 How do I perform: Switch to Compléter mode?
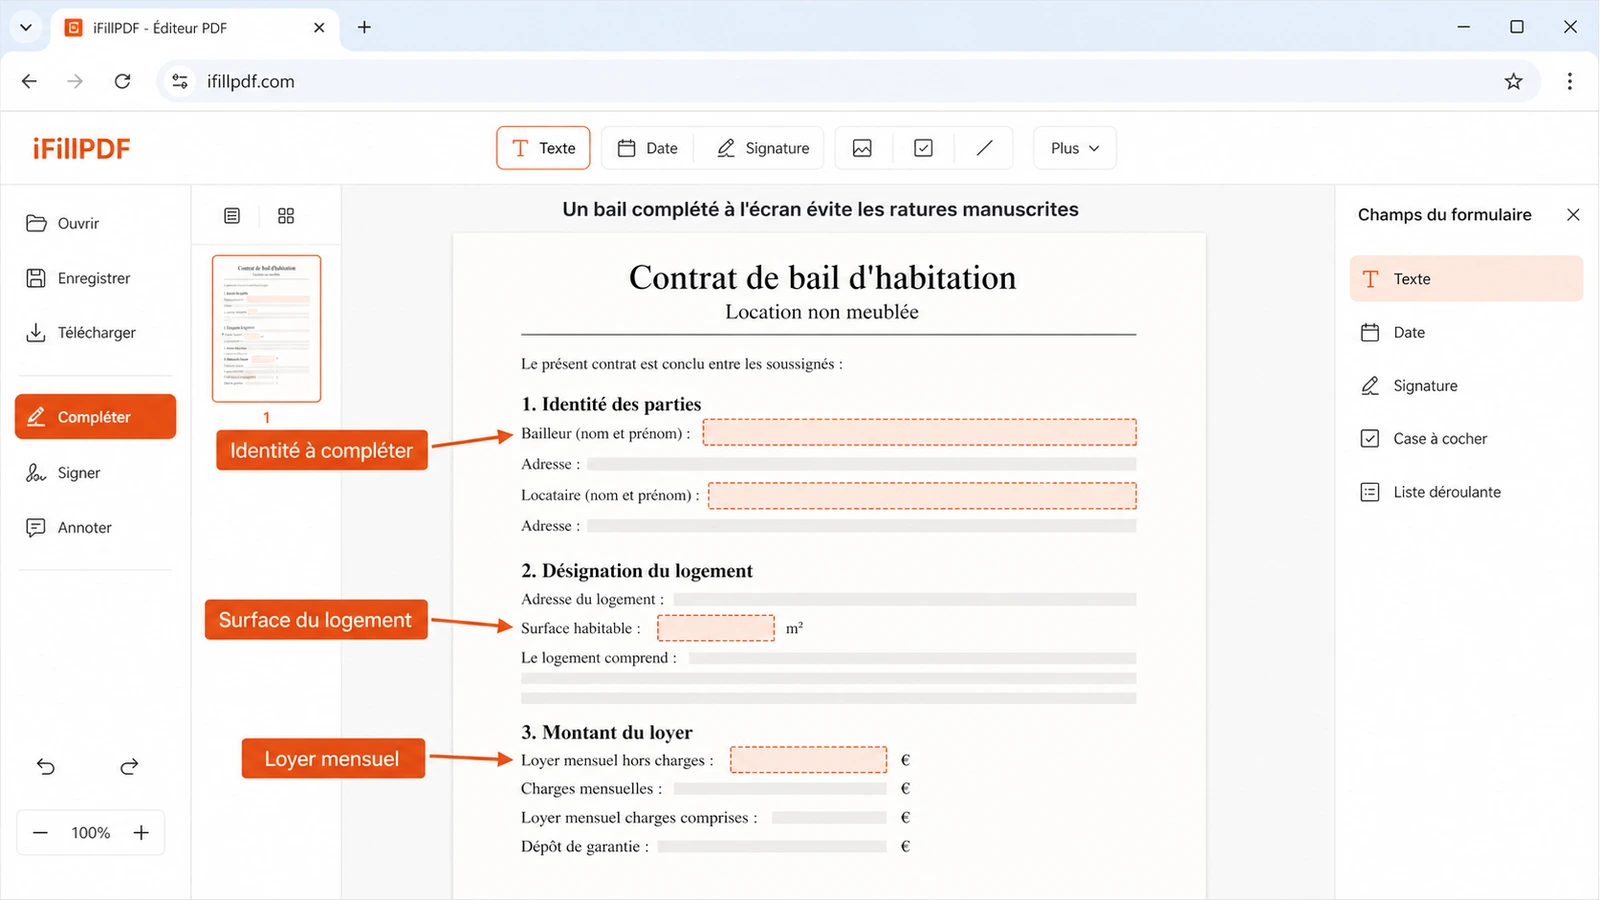pyautogui.click(x=95, y=416)
